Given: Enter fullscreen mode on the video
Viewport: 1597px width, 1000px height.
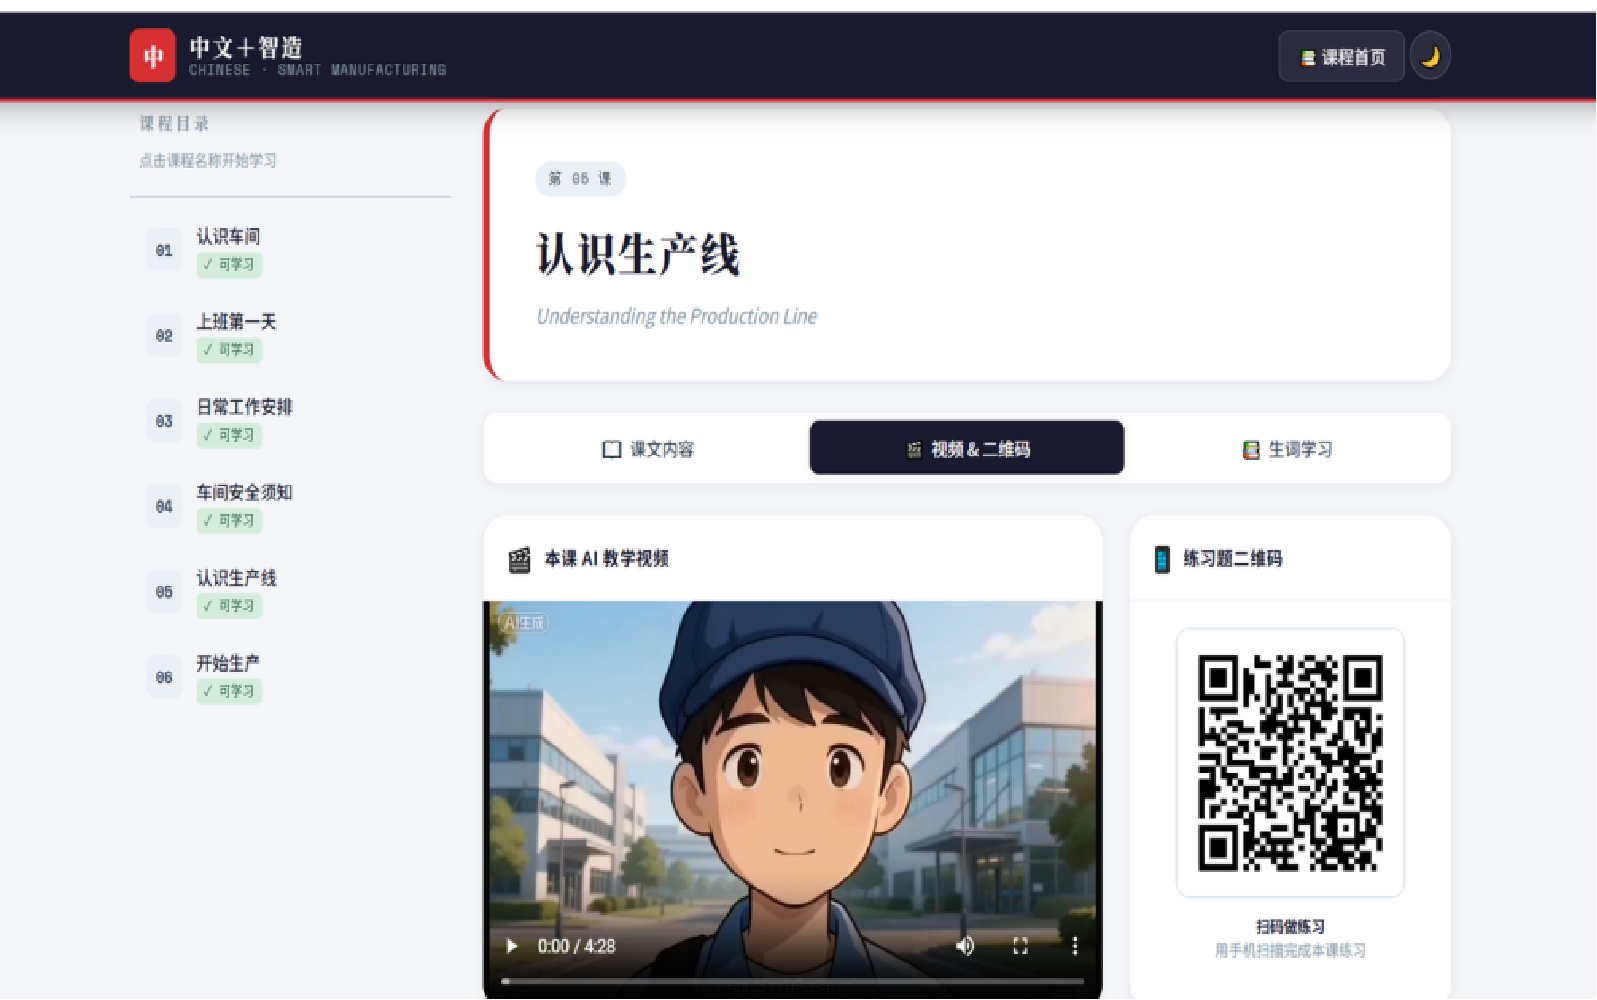Looking at the screenshot, I should coord(1020,946).
